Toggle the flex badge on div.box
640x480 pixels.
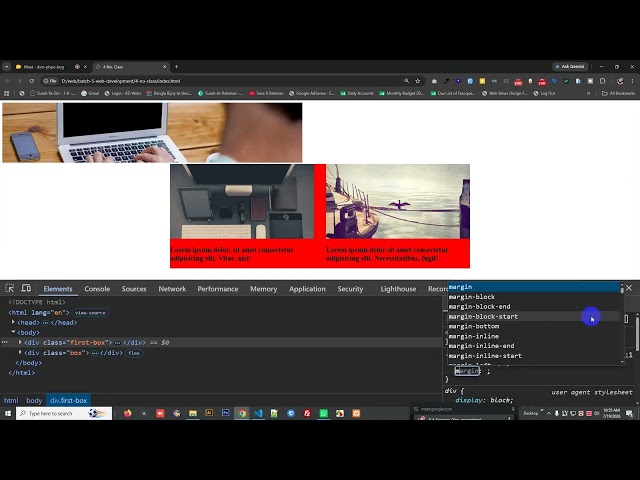pos(134,353)
